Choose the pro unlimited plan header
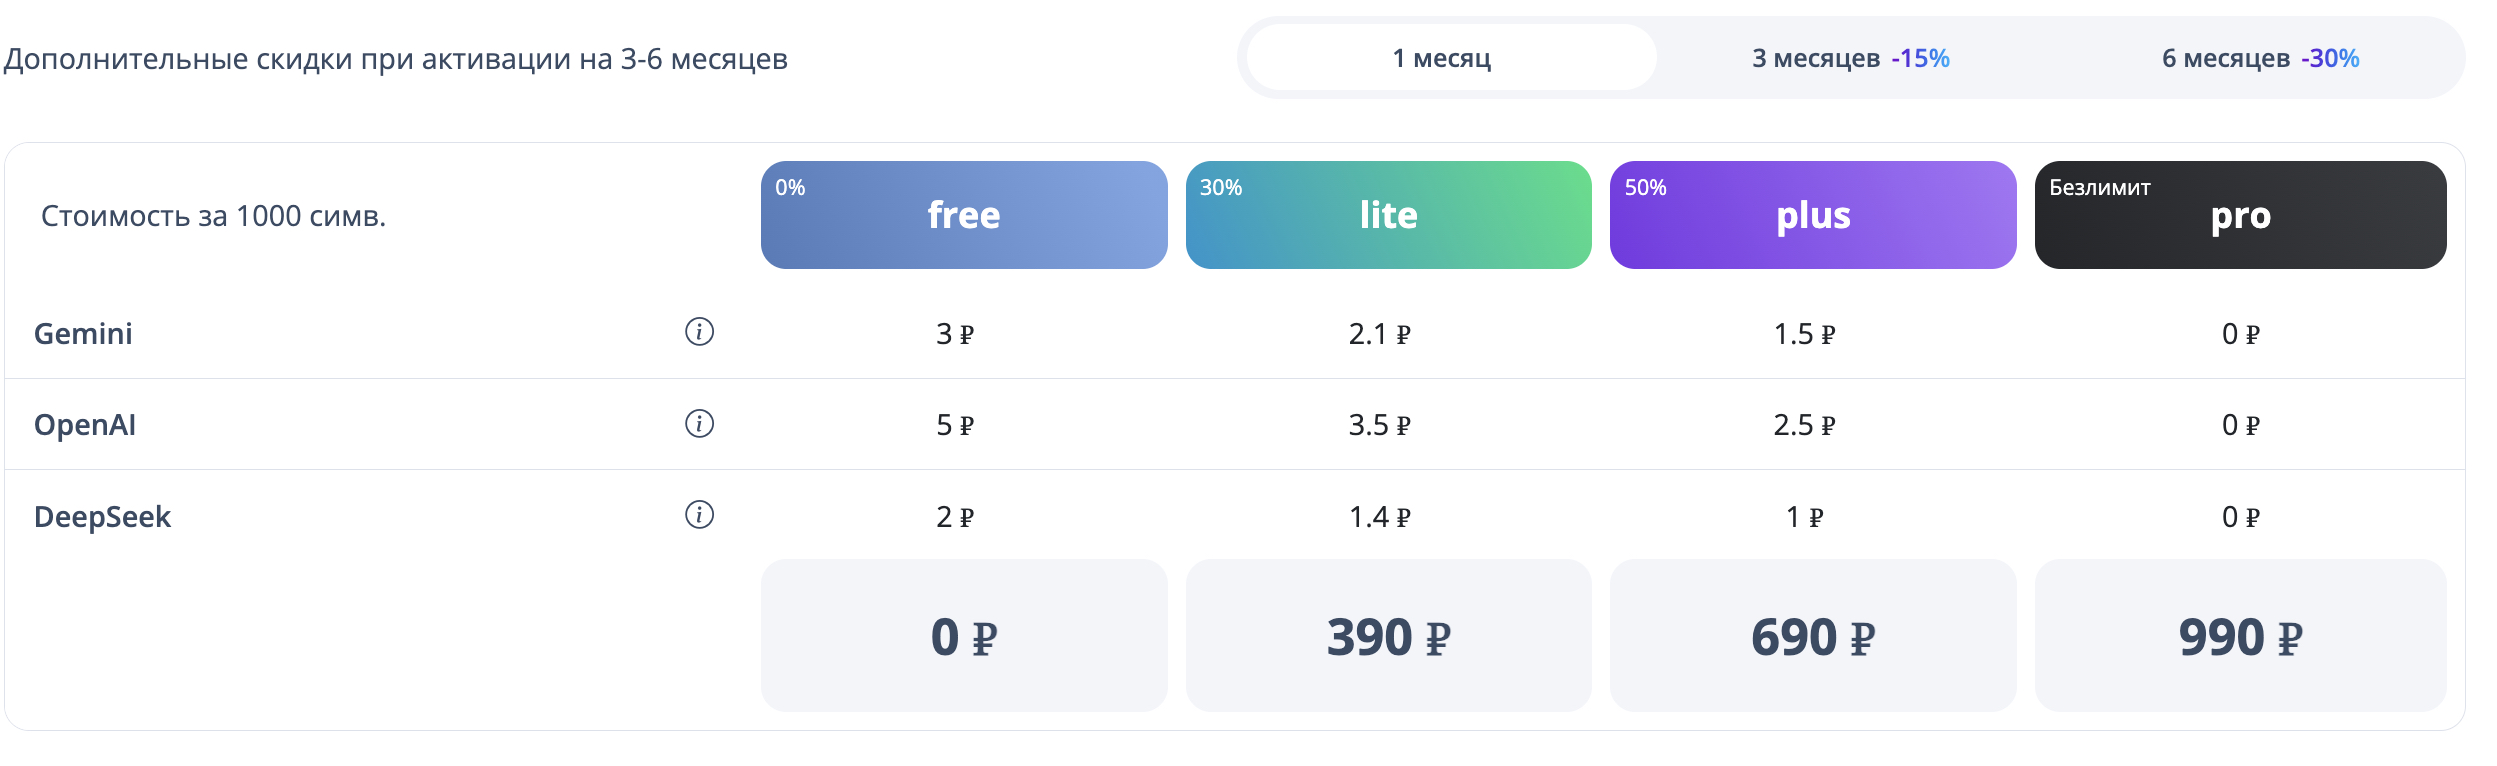Viewport: 2497px width, 766px height. pyautogui.click(x=2240, y=215)
